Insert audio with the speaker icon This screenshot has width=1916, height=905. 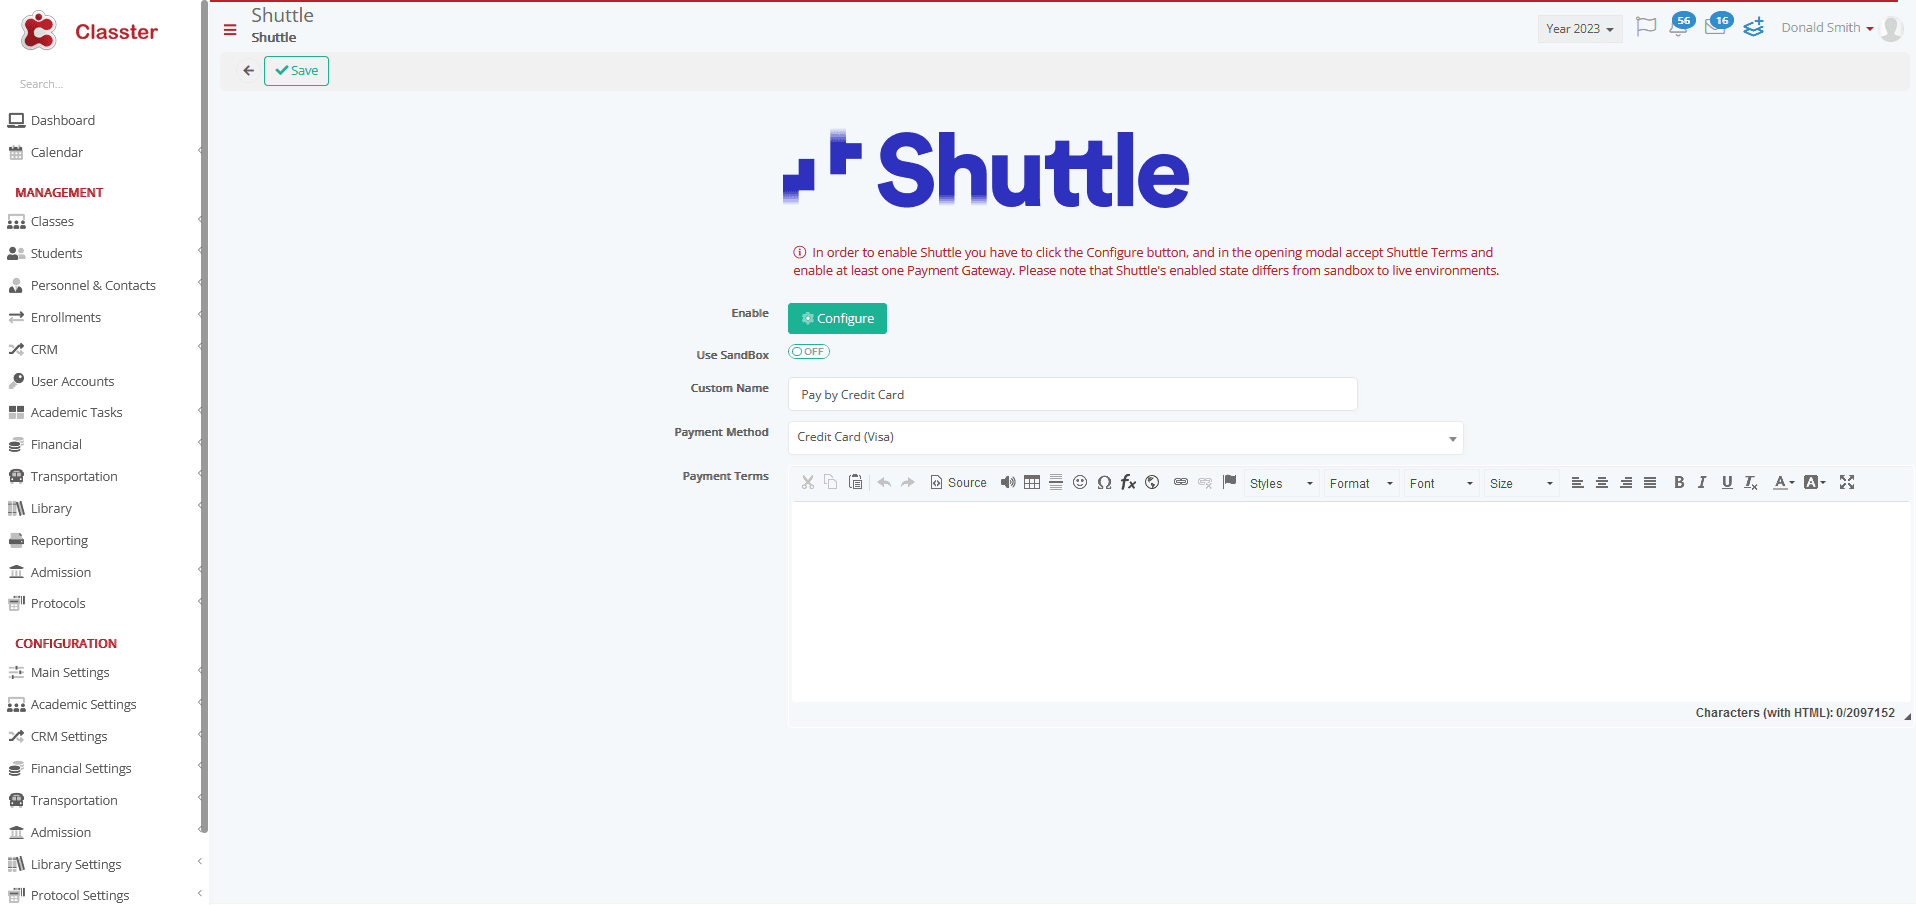1008,482
